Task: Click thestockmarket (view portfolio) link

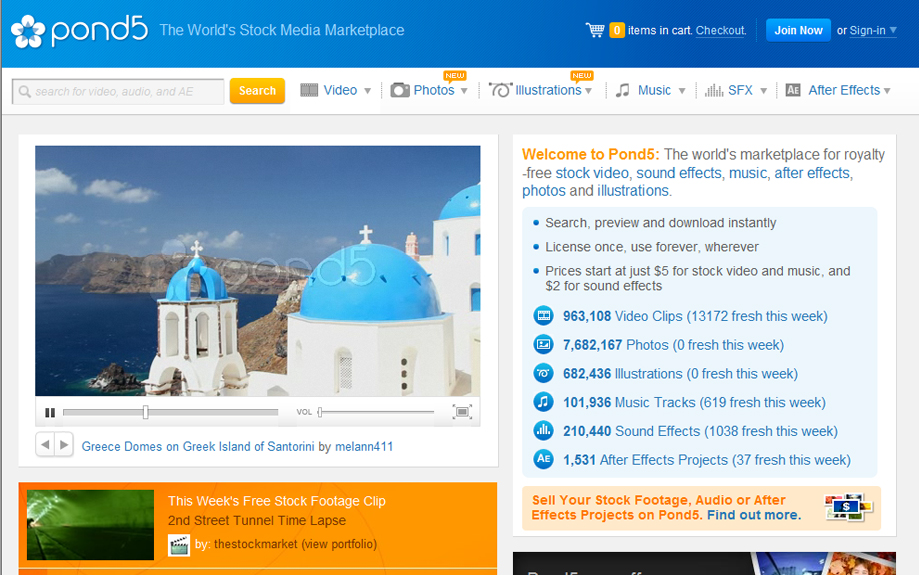Action: click(295, 545)
